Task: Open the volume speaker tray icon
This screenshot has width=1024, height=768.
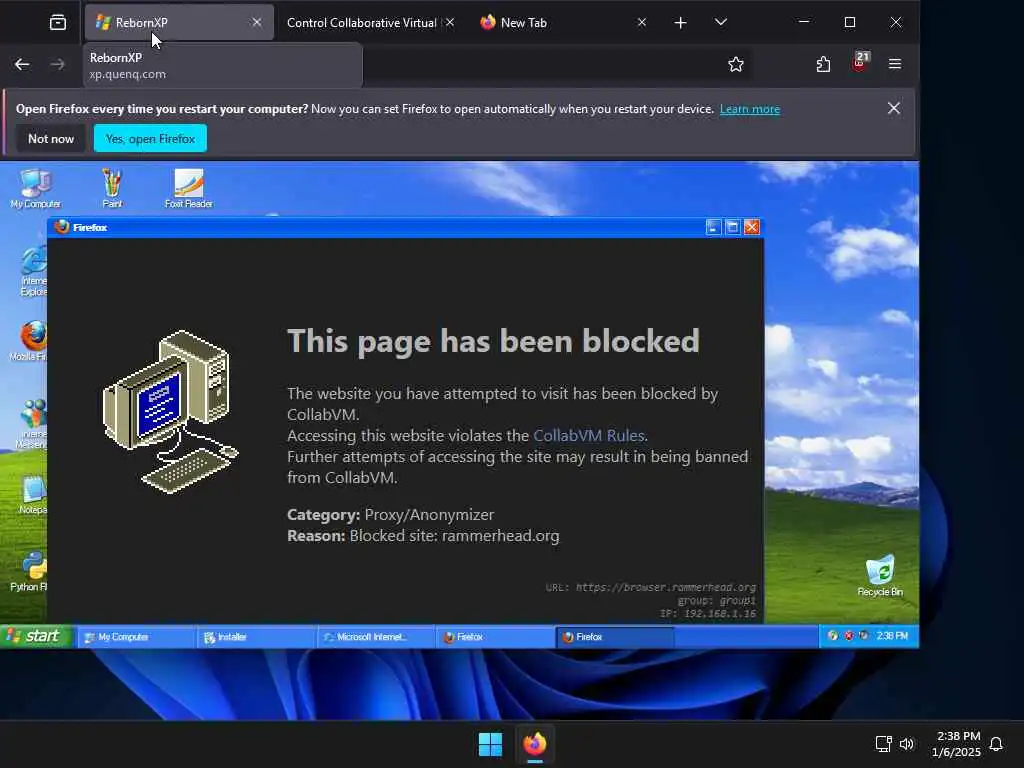Action: pyautogui.click(x=906, y=744)
